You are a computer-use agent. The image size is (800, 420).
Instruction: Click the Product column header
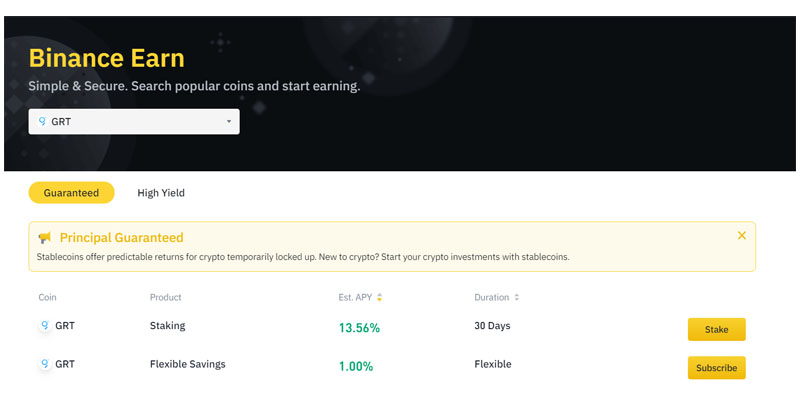point(165,297)
